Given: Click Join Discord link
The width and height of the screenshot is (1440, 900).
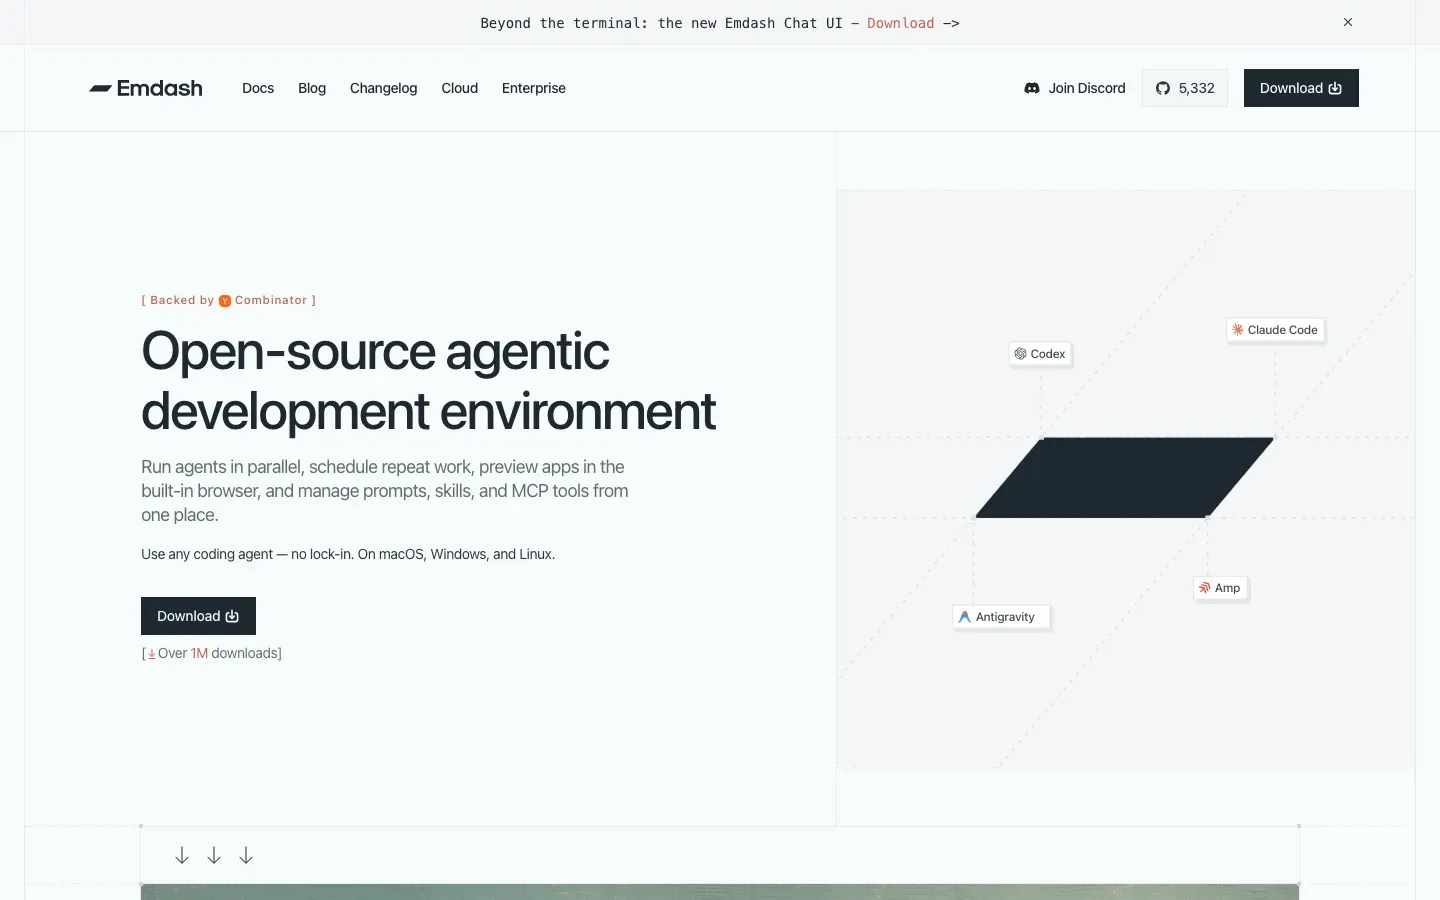Looking at the screenshot, I should pos(1075,88).
